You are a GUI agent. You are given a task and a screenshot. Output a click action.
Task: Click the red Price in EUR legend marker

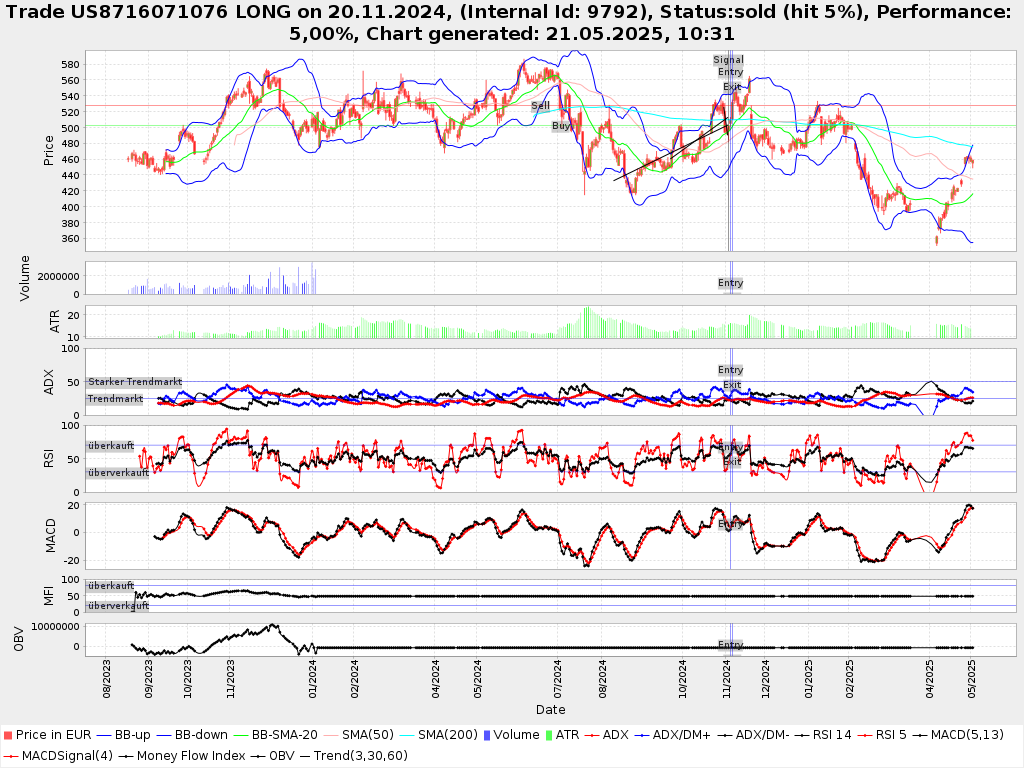(x=7, y=735)
